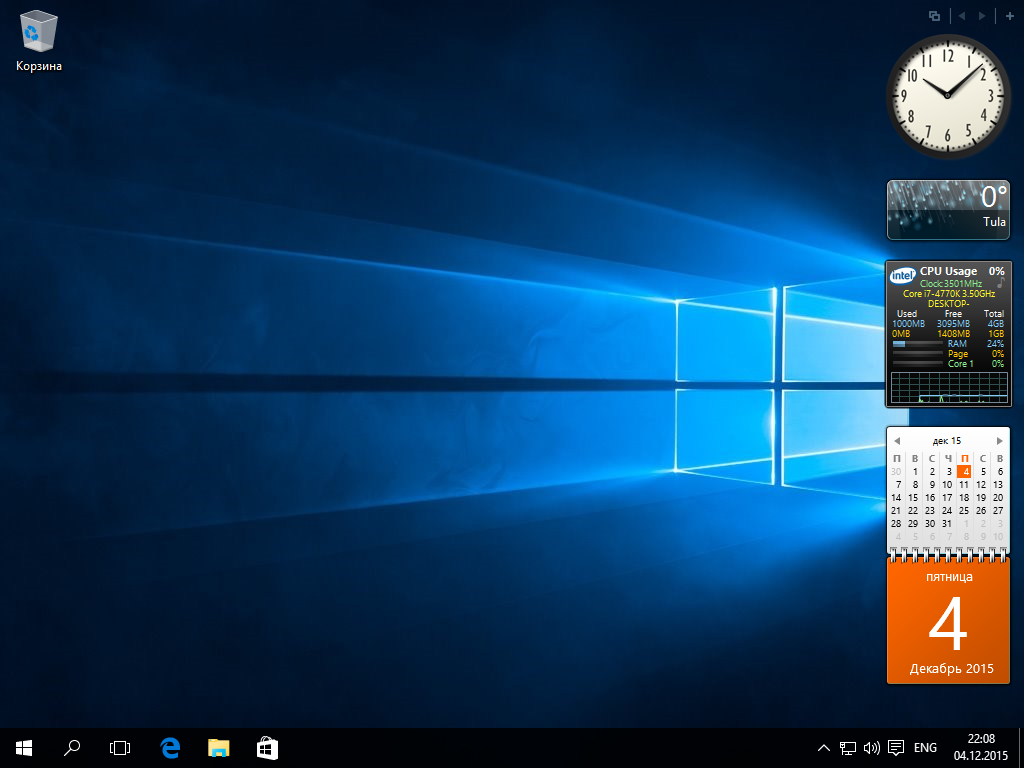Open the volume speaker tray icon

871,748
